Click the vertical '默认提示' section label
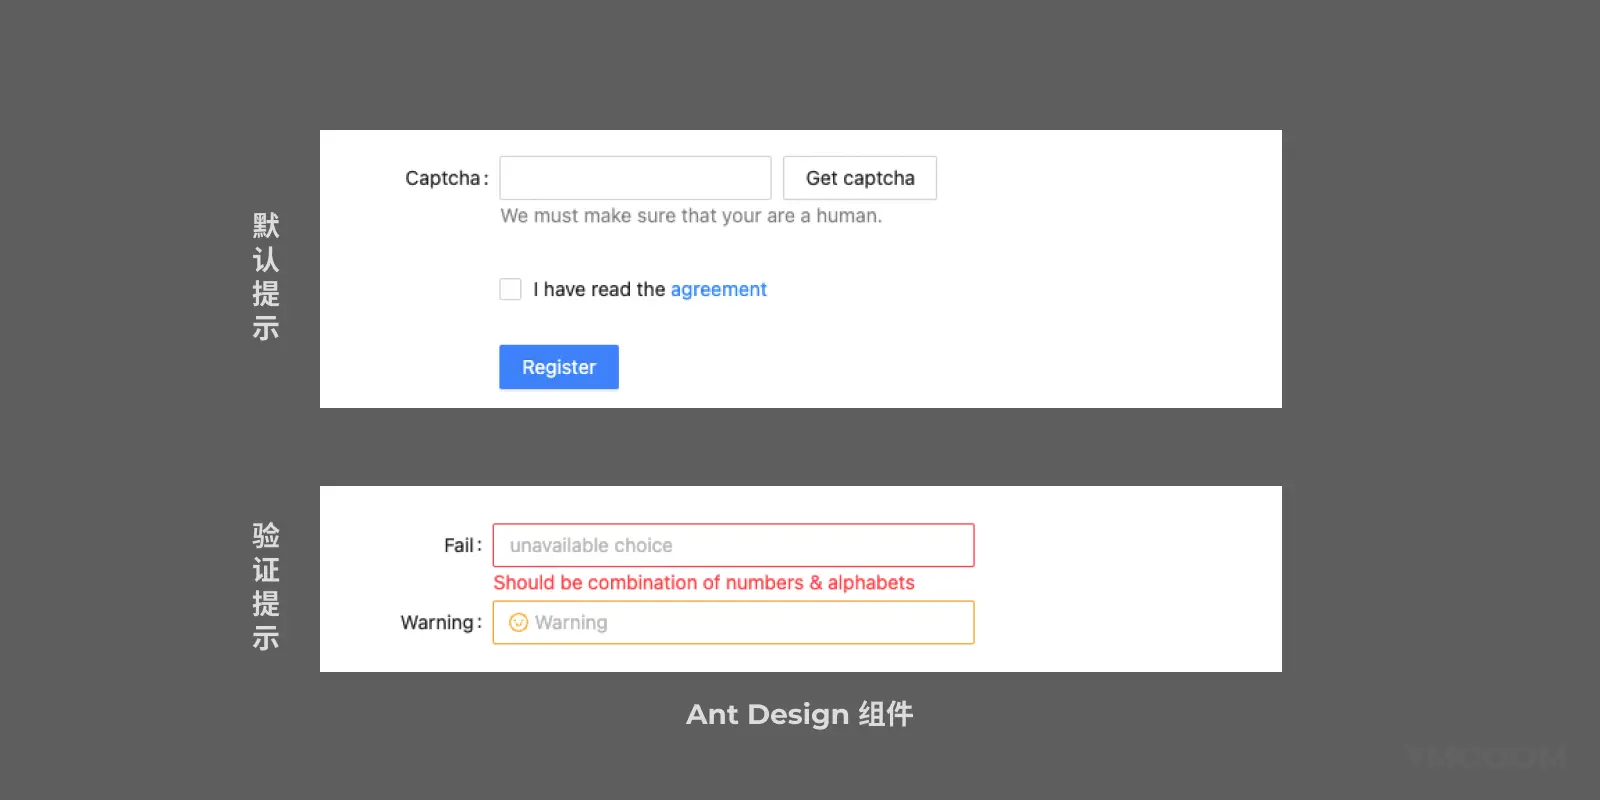 click(x=266, y=277)
